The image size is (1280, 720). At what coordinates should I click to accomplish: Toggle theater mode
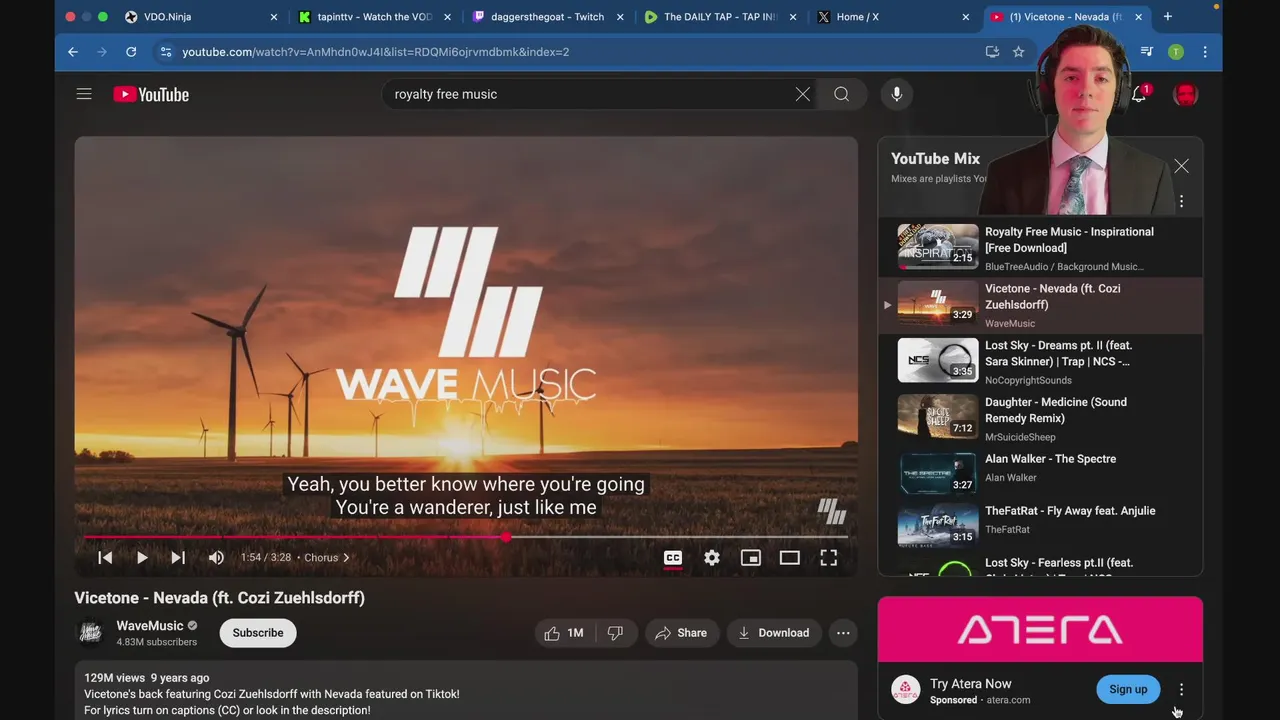(x=790, y=558)
